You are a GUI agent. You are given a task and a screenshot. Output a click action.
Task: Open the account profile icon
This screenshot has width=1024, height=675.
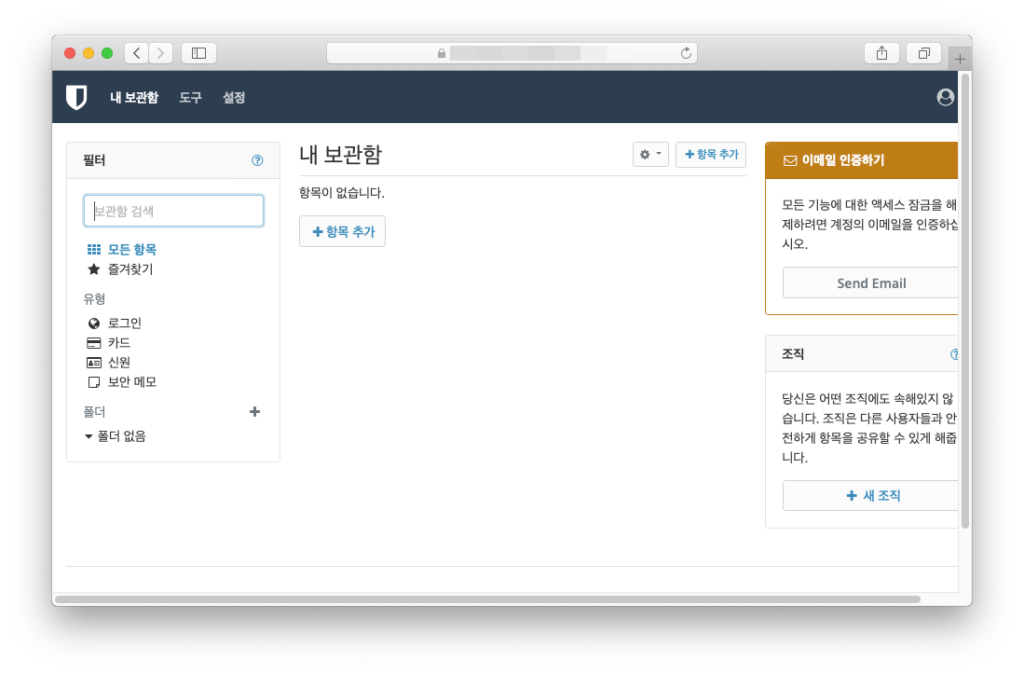[x=945, y=97]
